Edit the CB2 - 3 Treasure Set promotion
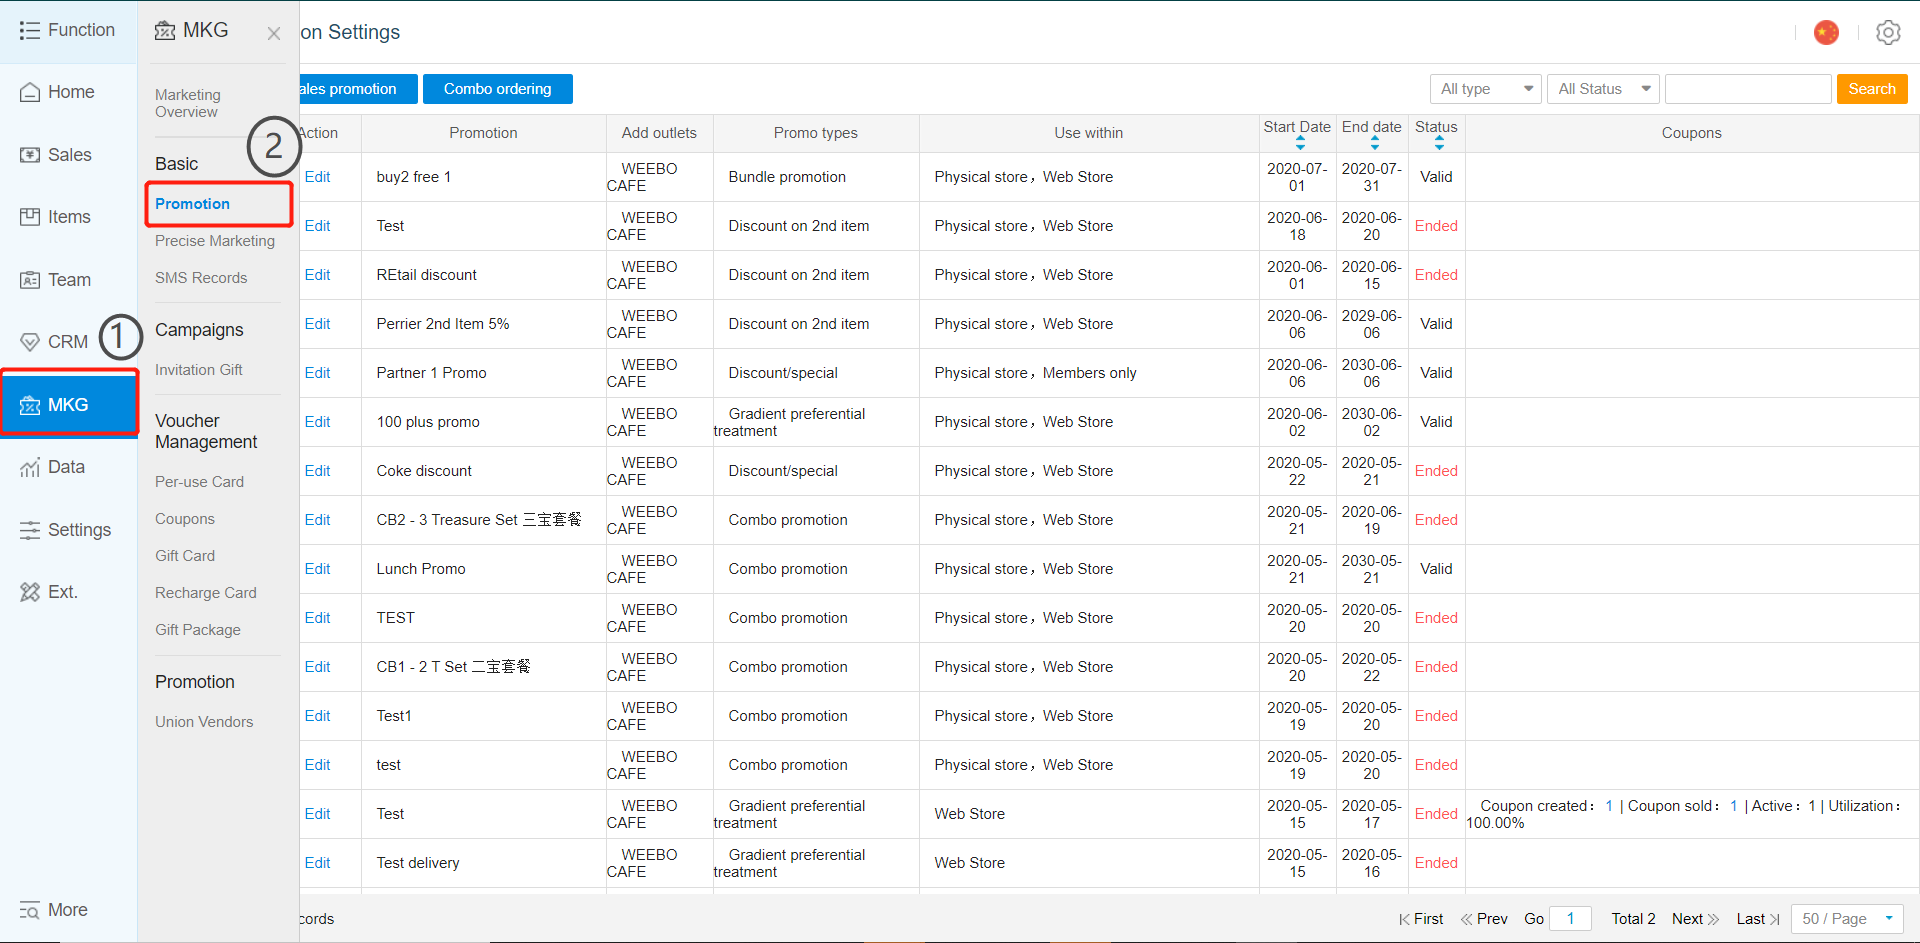The width and height of the screenshot is (1920, 943). click(x=317, y=520)
